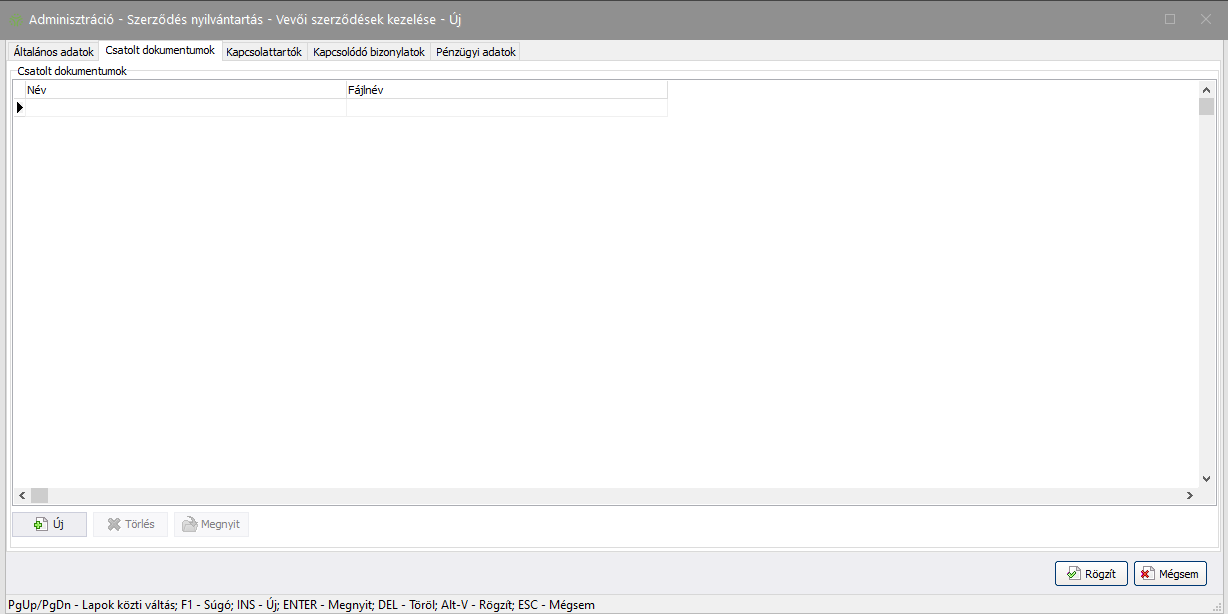Screen dimensions: 1228x614
Task: Open attachment with the Megnyit button
Action: click(211, 524)
